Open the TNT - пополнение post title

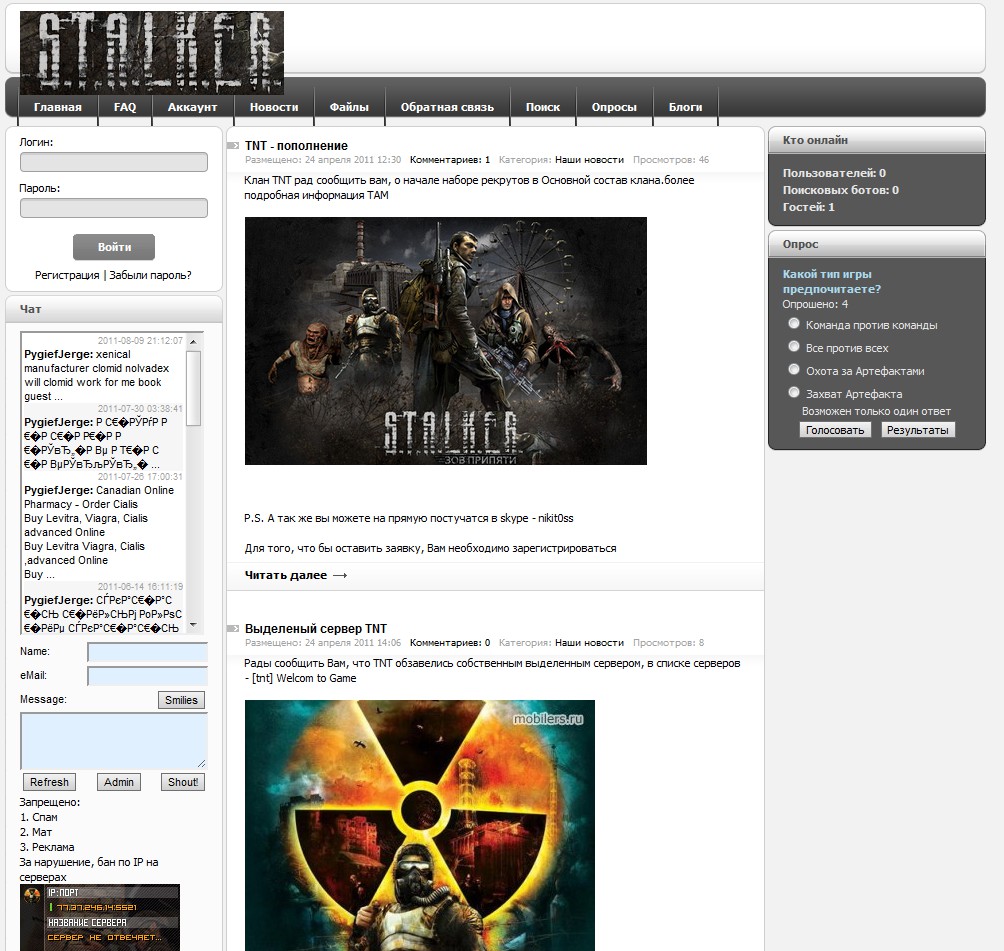pyautogui.click(x=296, y=146)
